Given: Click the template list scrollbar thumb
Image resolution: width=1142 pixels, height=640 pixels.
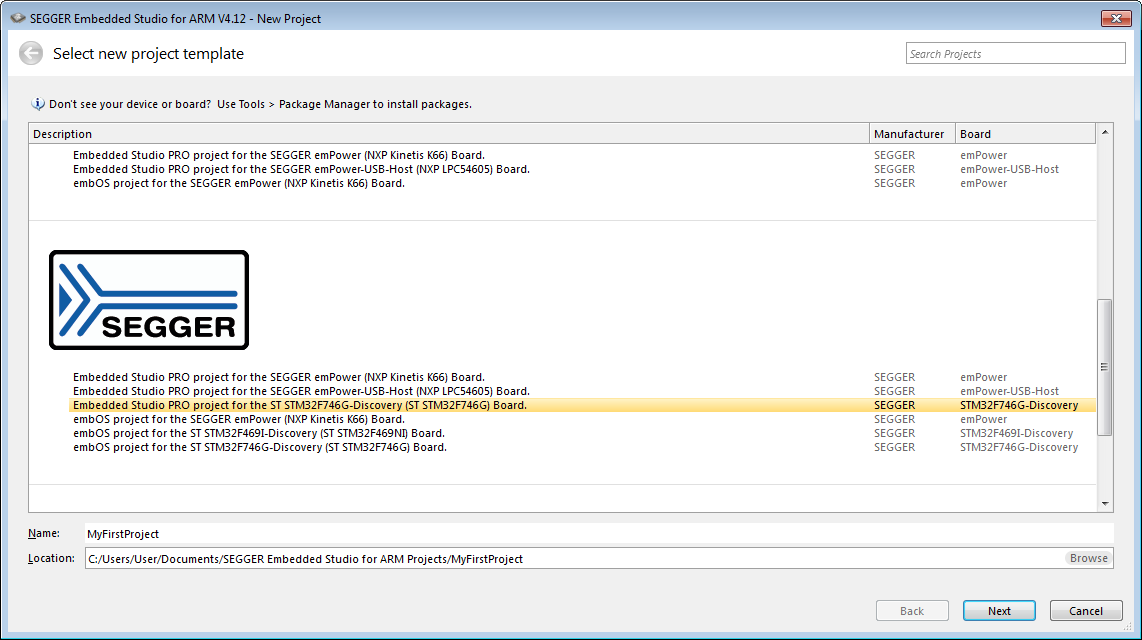Looking at the screenshot, I should point(1105,367).
